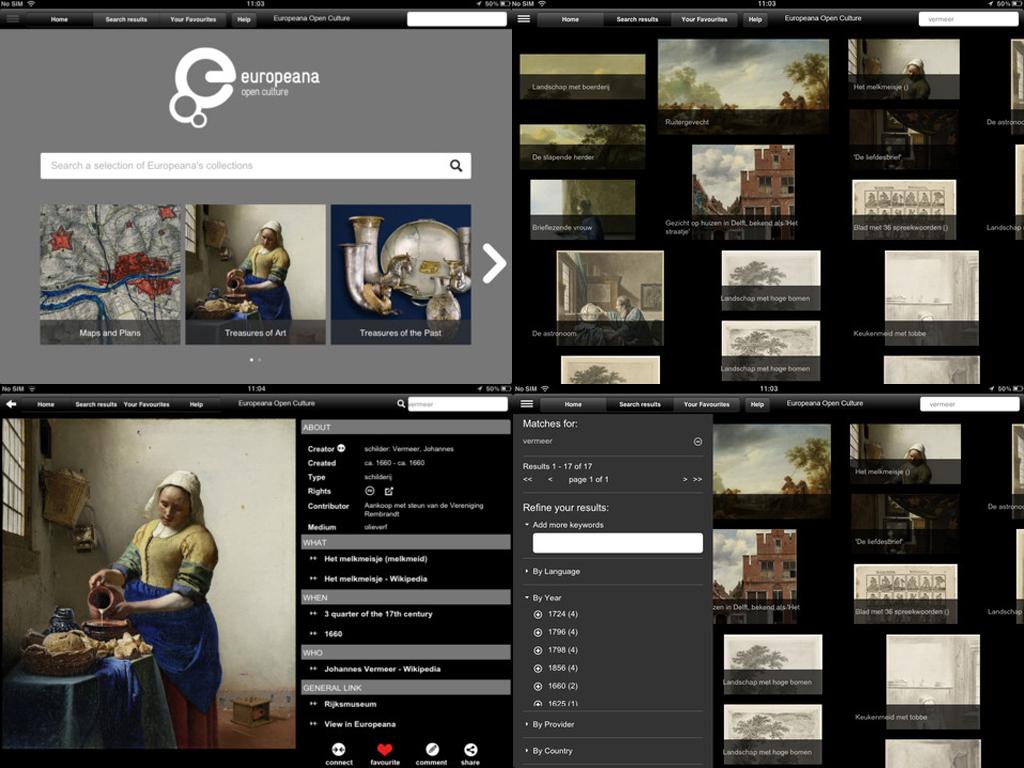Open Gezicht op huizen in Delft on results grid
Image resolution: width=1024 pixels, height=768 pixels.
pyautogui.click(x=743, y=192)
